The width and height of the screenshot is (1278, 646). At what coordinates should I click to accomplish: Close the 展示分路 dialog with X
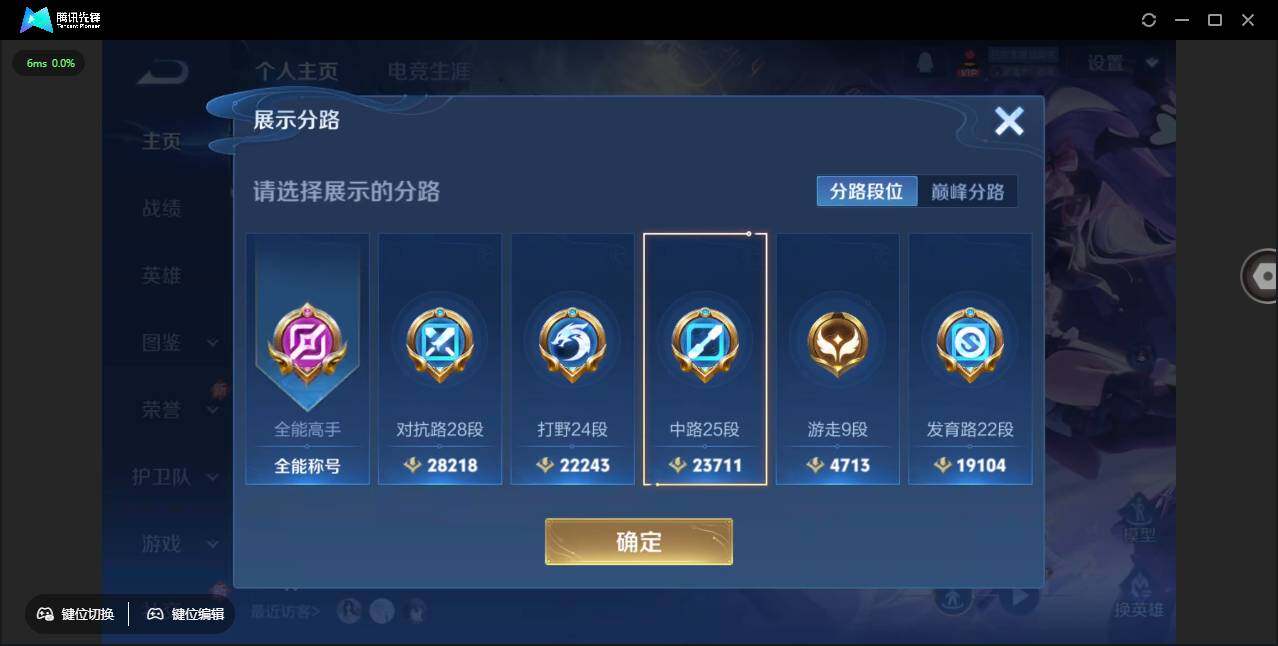coord(1009,121)
